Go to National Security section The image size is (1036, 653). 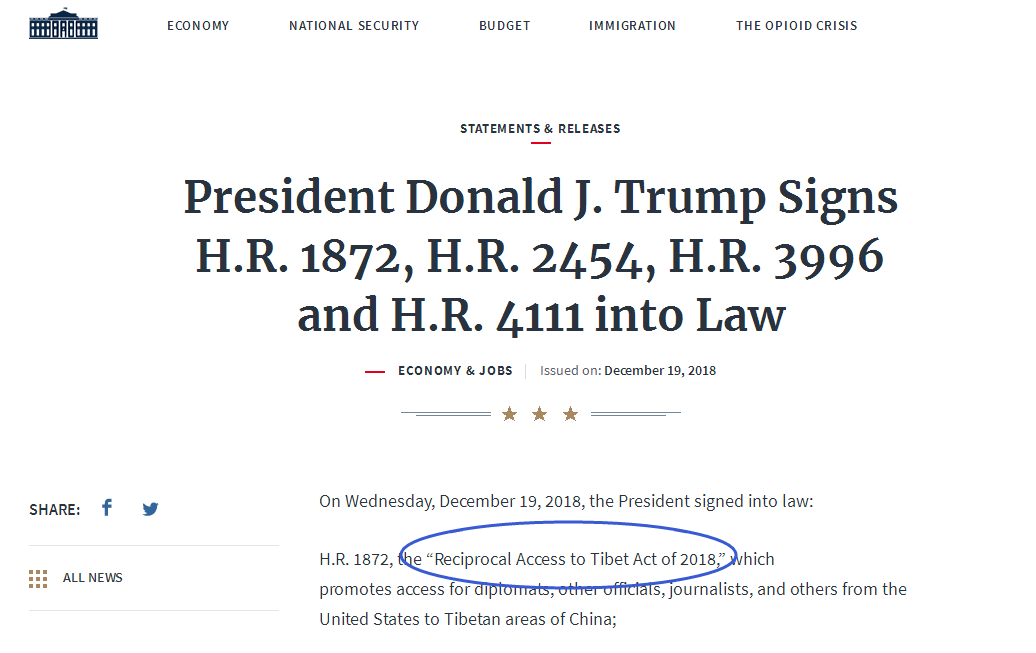click(354, 26)
